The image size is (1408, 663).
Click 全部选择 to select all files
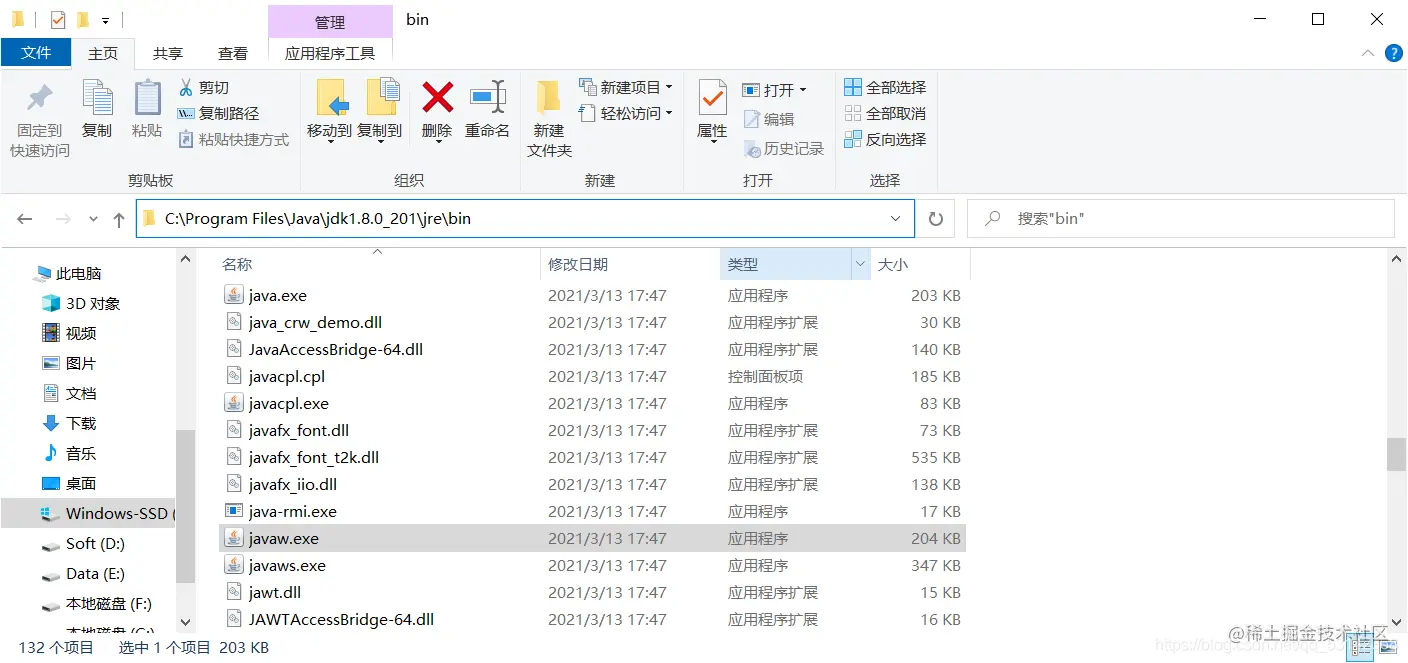884,86
